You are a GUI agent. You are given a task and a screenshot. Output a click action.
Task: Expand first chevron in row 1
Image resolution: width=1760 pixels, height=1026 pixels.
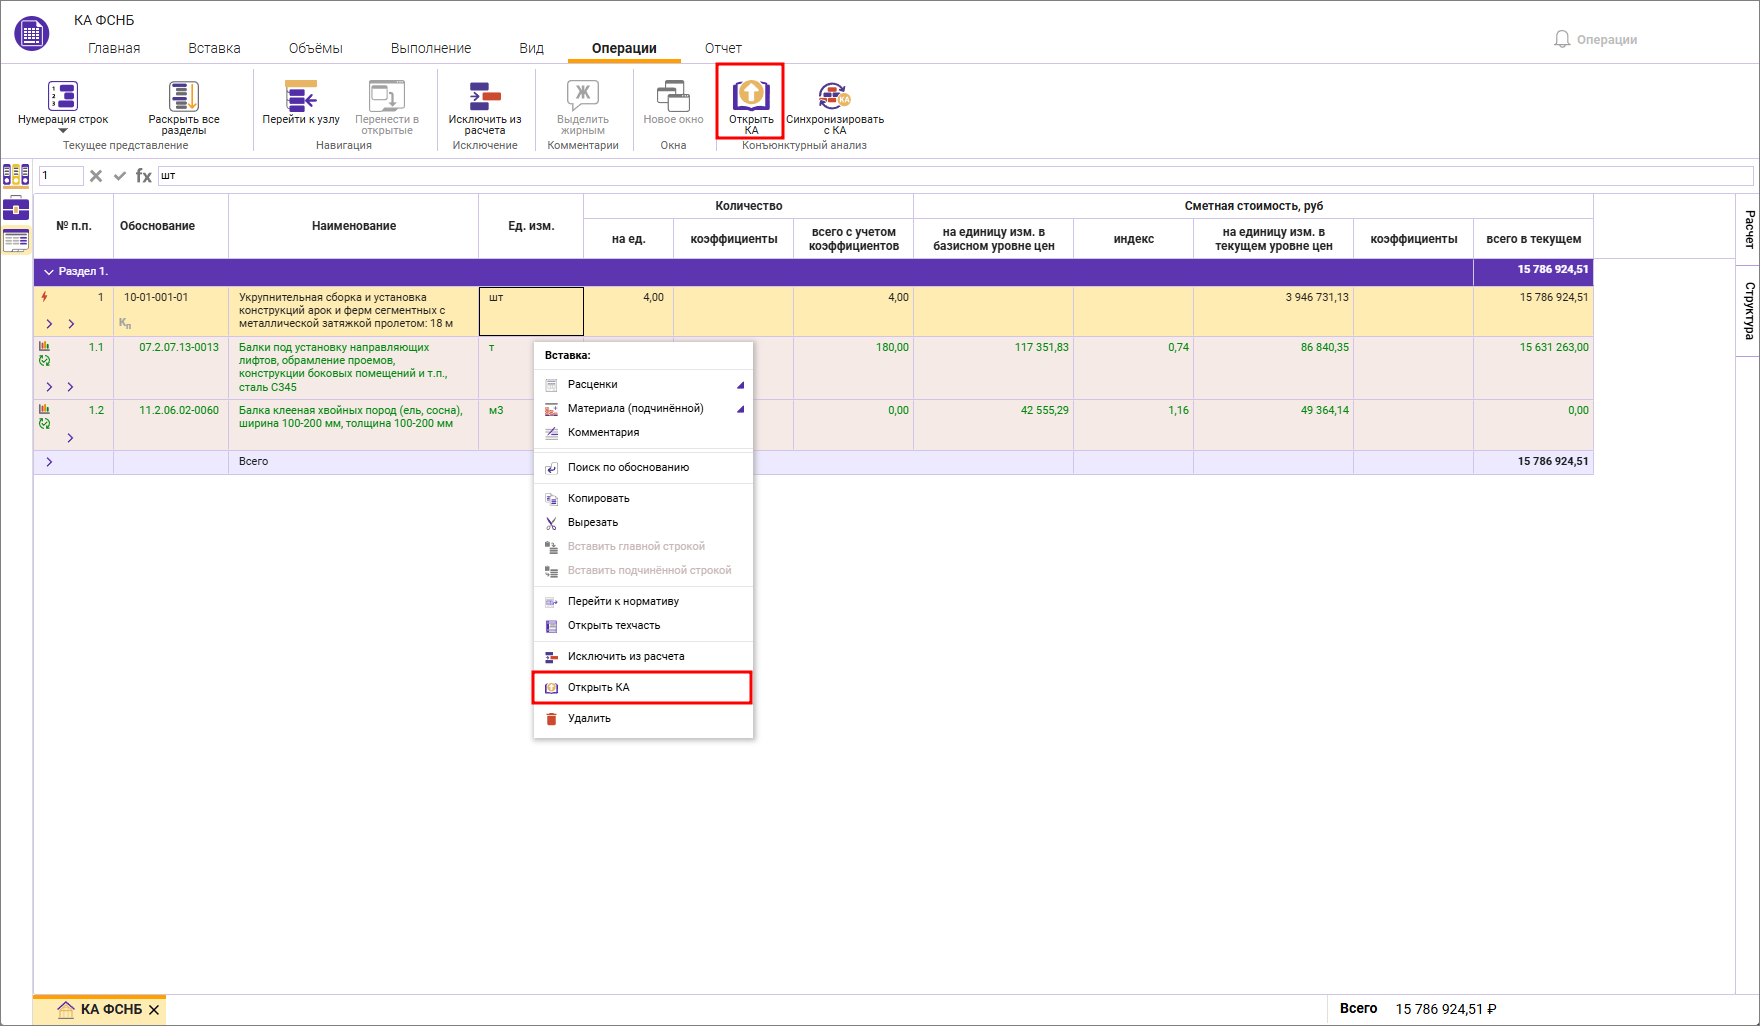49,324
